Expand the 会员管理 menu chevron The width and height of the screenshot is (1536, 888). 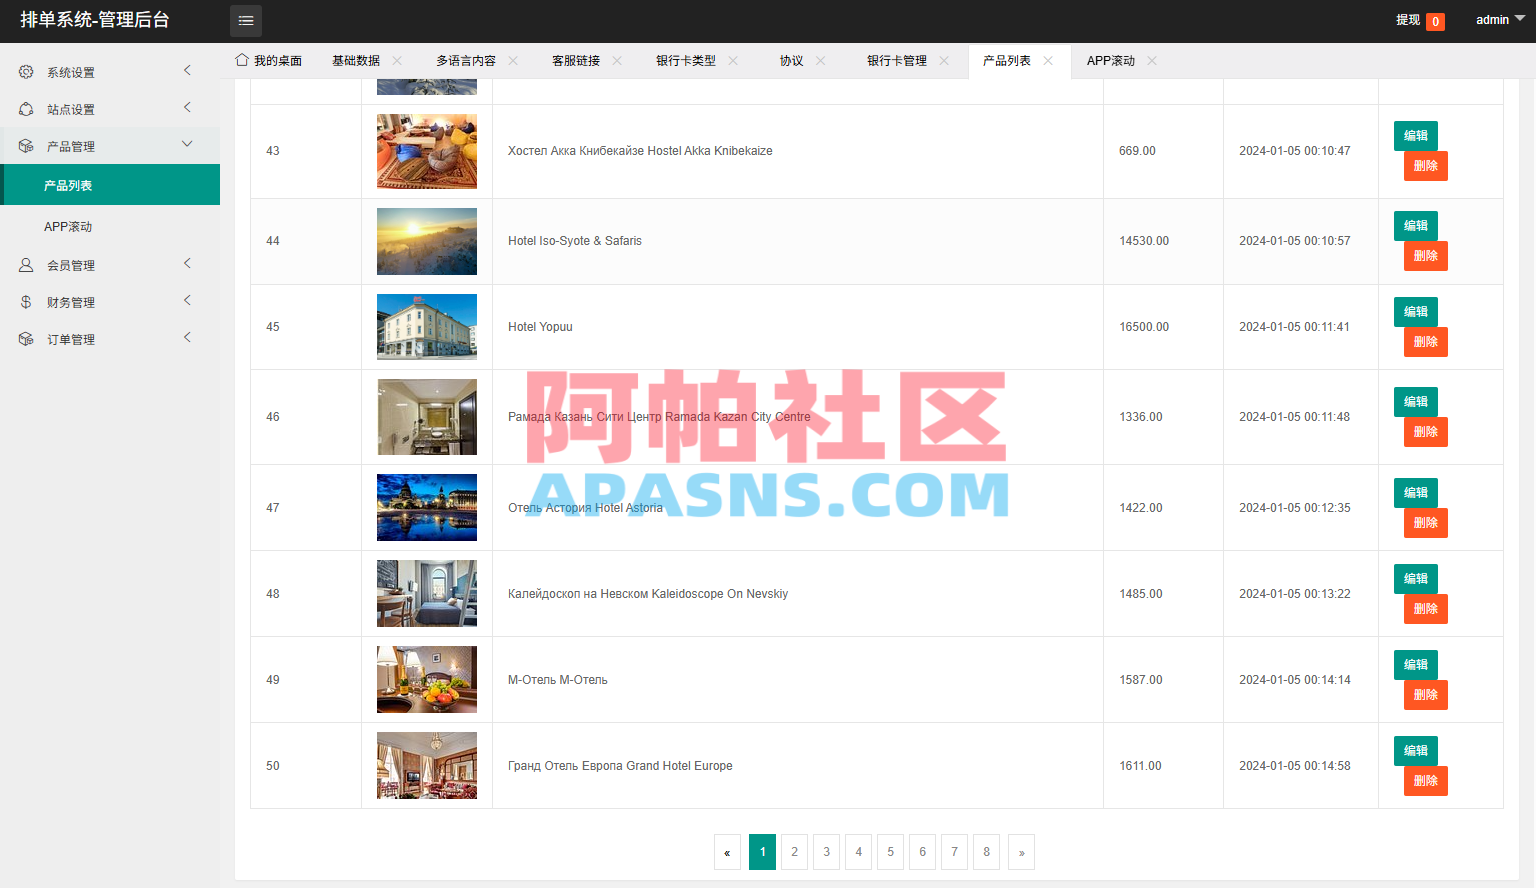point(187,263)
